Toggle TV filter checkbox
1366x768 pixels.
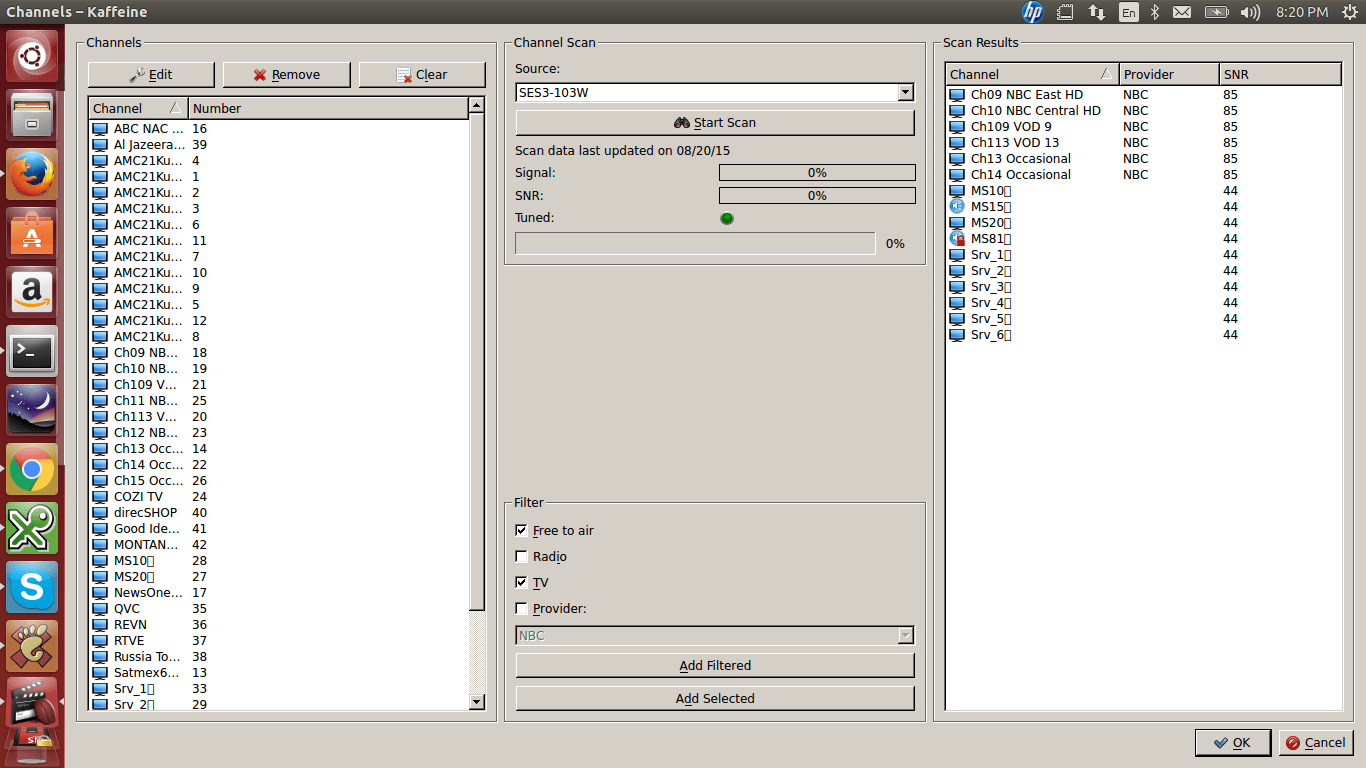(x=521, y=582)
